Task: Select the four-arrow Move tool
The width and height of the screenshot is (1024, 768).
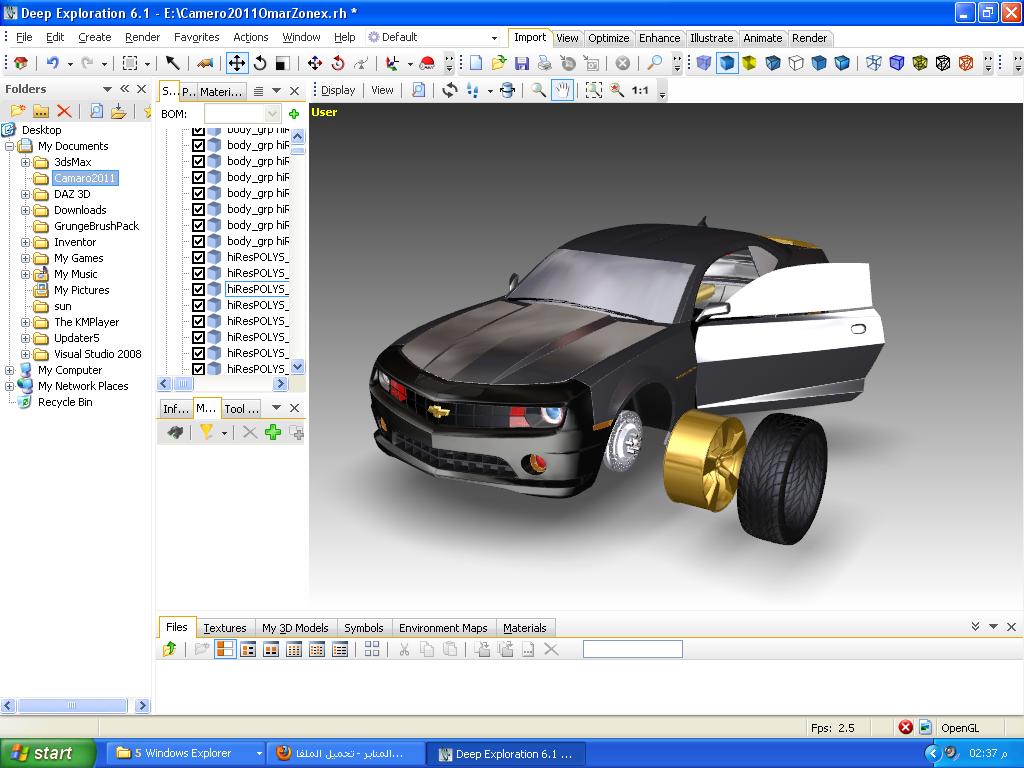Action: coord(236,63)
